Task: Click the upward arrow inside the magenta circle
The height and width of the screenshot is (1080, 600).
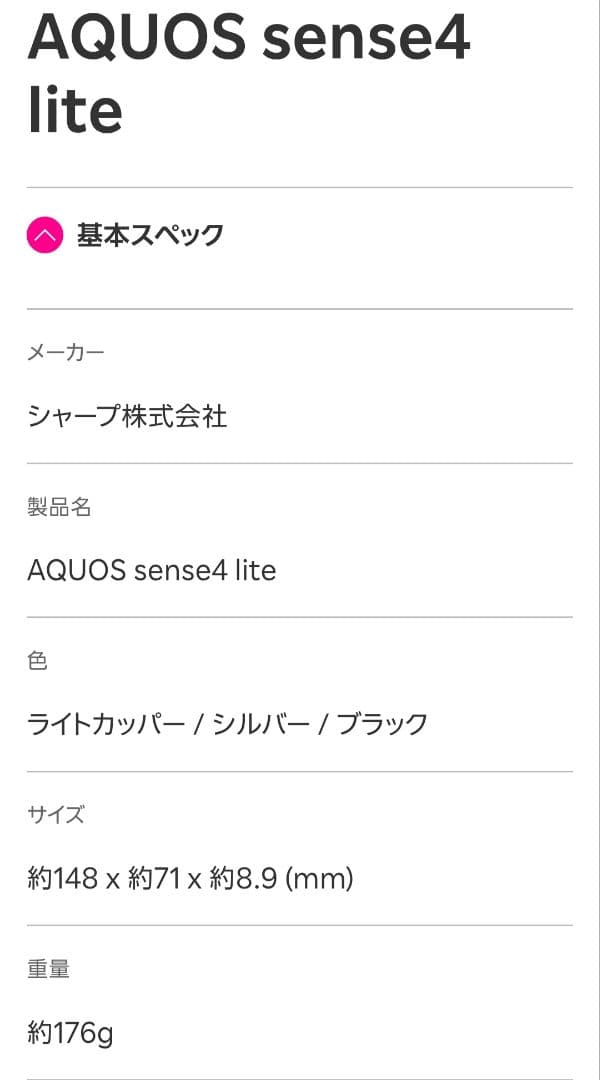Action: coord(44,235)
